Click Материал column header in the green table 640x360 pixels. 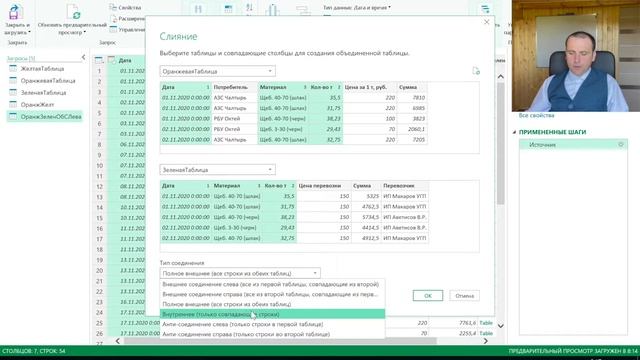pyautogui.click(x=237, y=186)
